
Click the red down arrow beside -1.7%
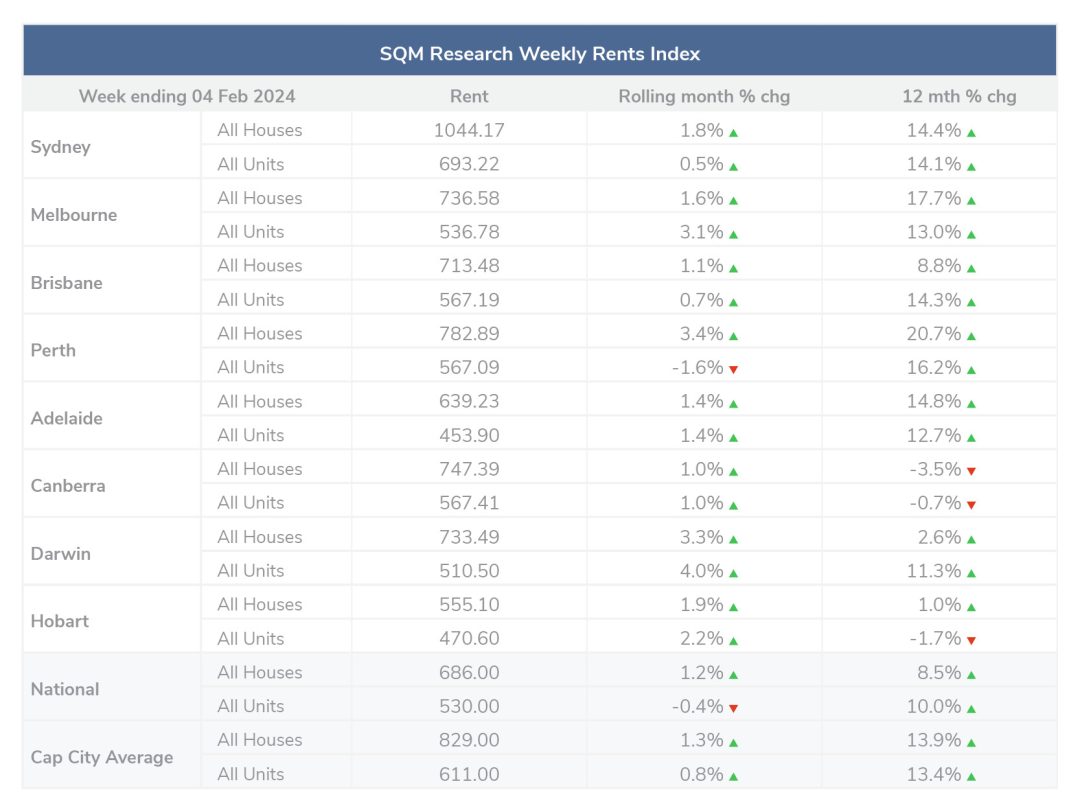click(x=971, y=641)
